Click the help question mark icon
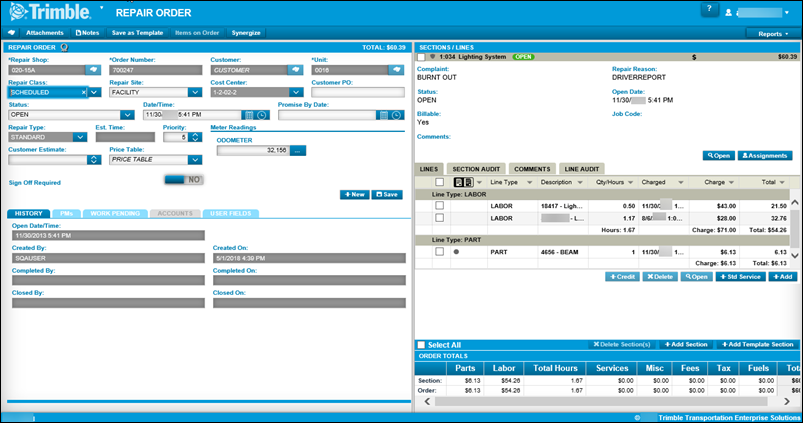 coord(708,10)
